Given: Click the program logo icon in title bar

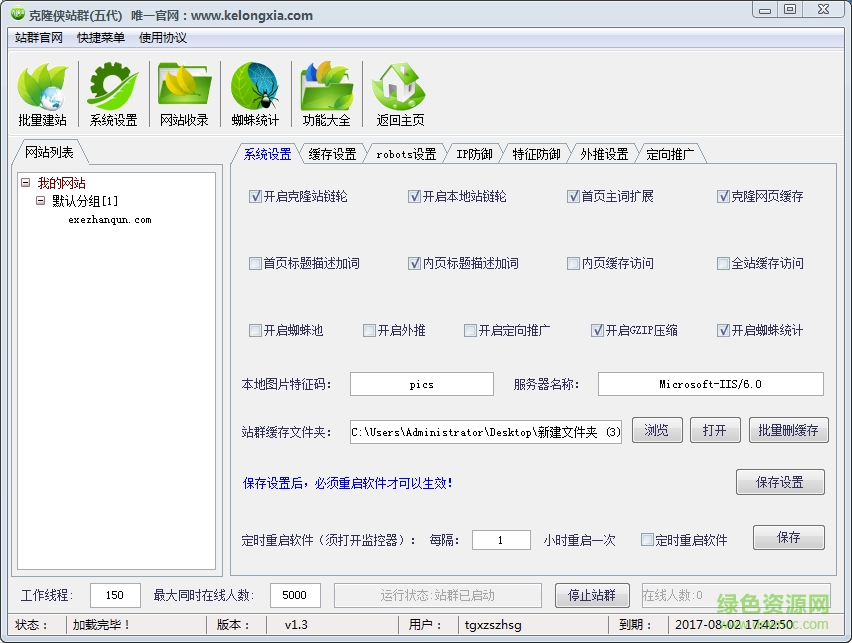Looking at the screenshot, I should [17, 14].
